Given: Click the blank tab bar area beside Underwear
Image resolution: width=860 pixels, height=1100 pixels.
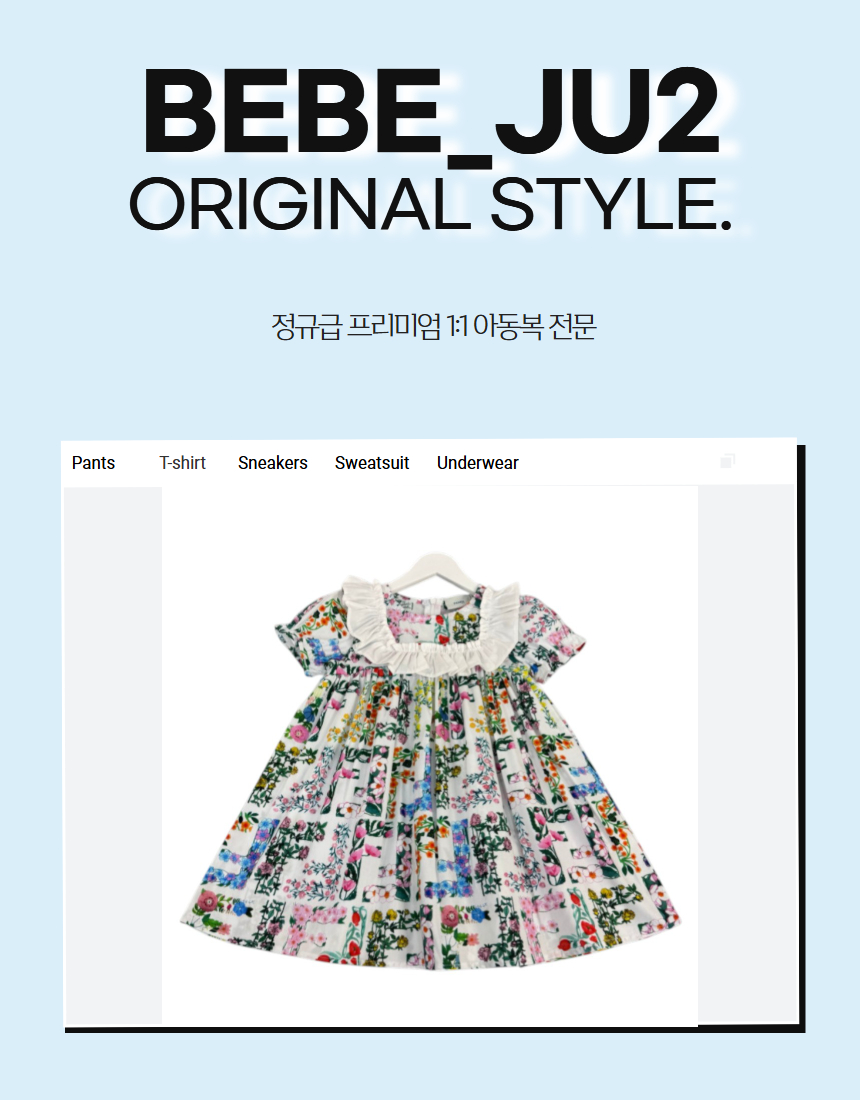Looking at the screenshot, I should tap(617, 463).
